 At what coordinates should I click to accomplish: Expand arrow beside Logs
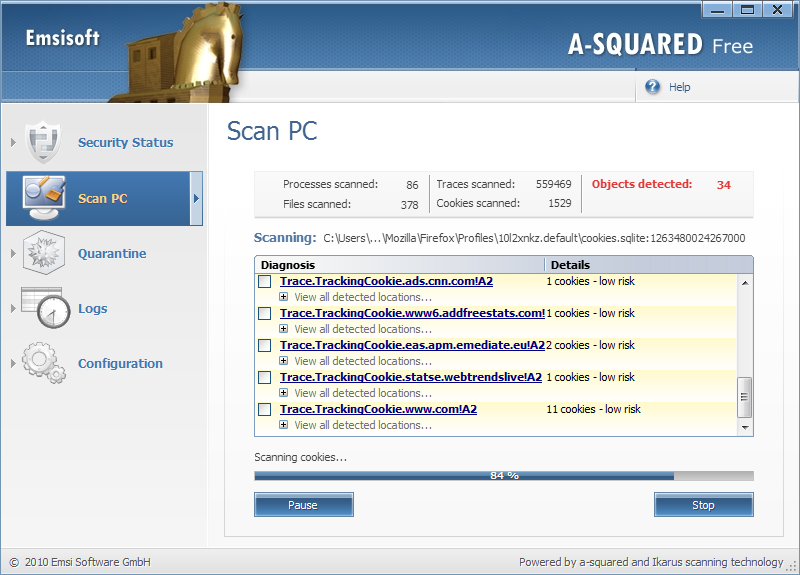13,308
